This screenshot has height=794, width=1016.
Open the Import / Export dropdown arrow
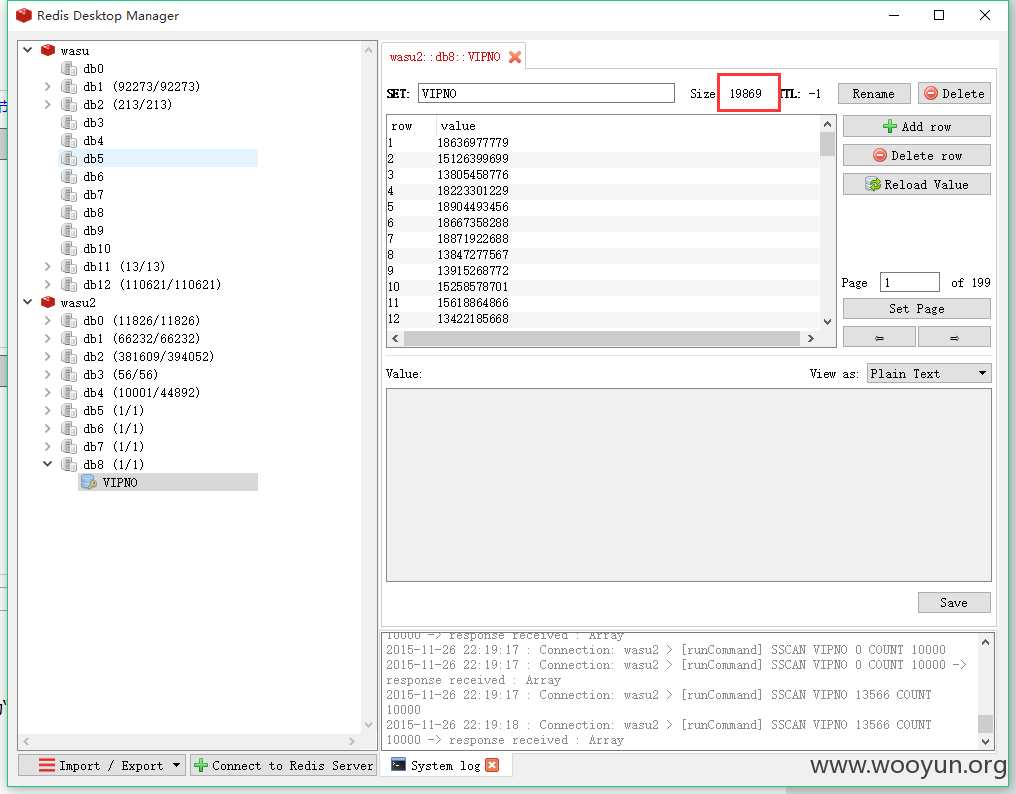pos(176,765)
